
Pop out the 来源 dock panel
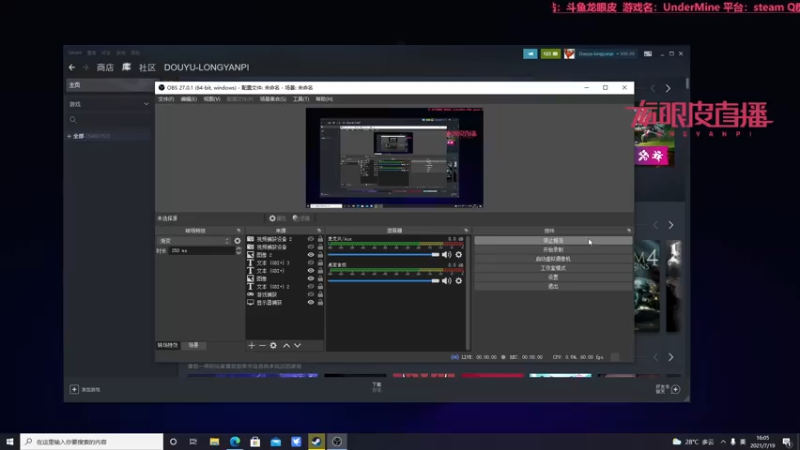pos(319,231)
